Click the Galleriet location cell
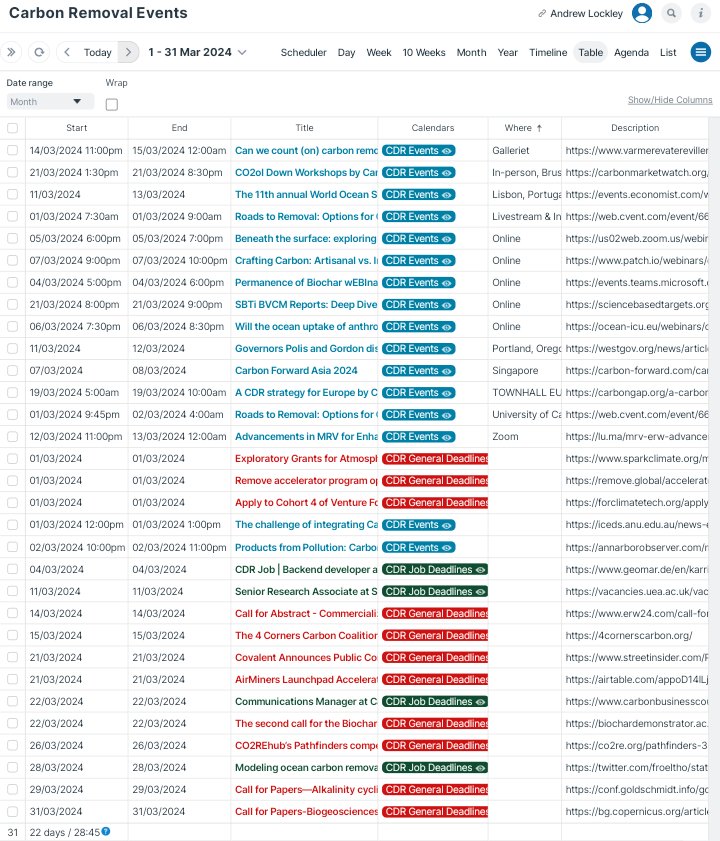The width and height of the screenshot is (720, 841). point(511,151)
